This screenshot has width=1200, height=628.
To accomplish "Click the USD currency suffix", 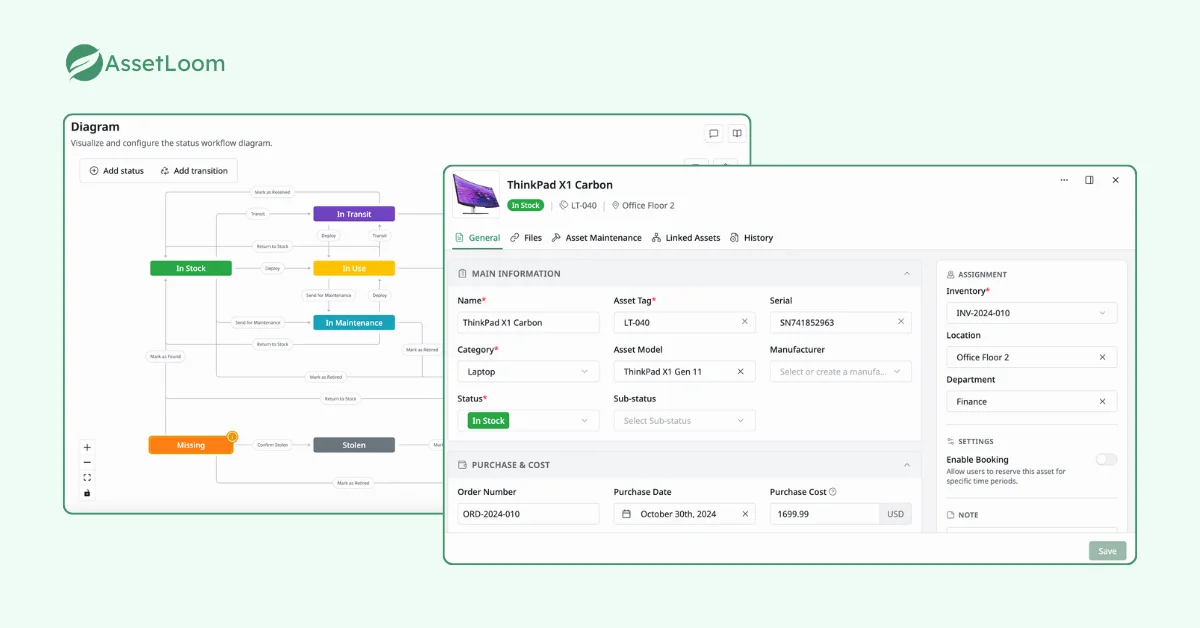I will coord(895,514).
